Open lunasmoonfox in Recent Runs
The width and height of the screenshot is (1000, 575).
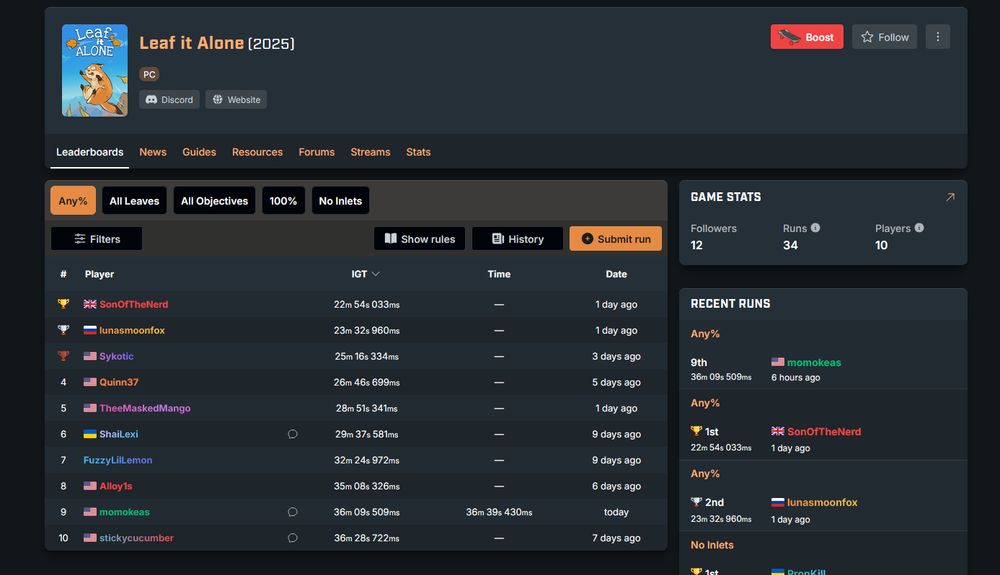(x=822, y=502)
